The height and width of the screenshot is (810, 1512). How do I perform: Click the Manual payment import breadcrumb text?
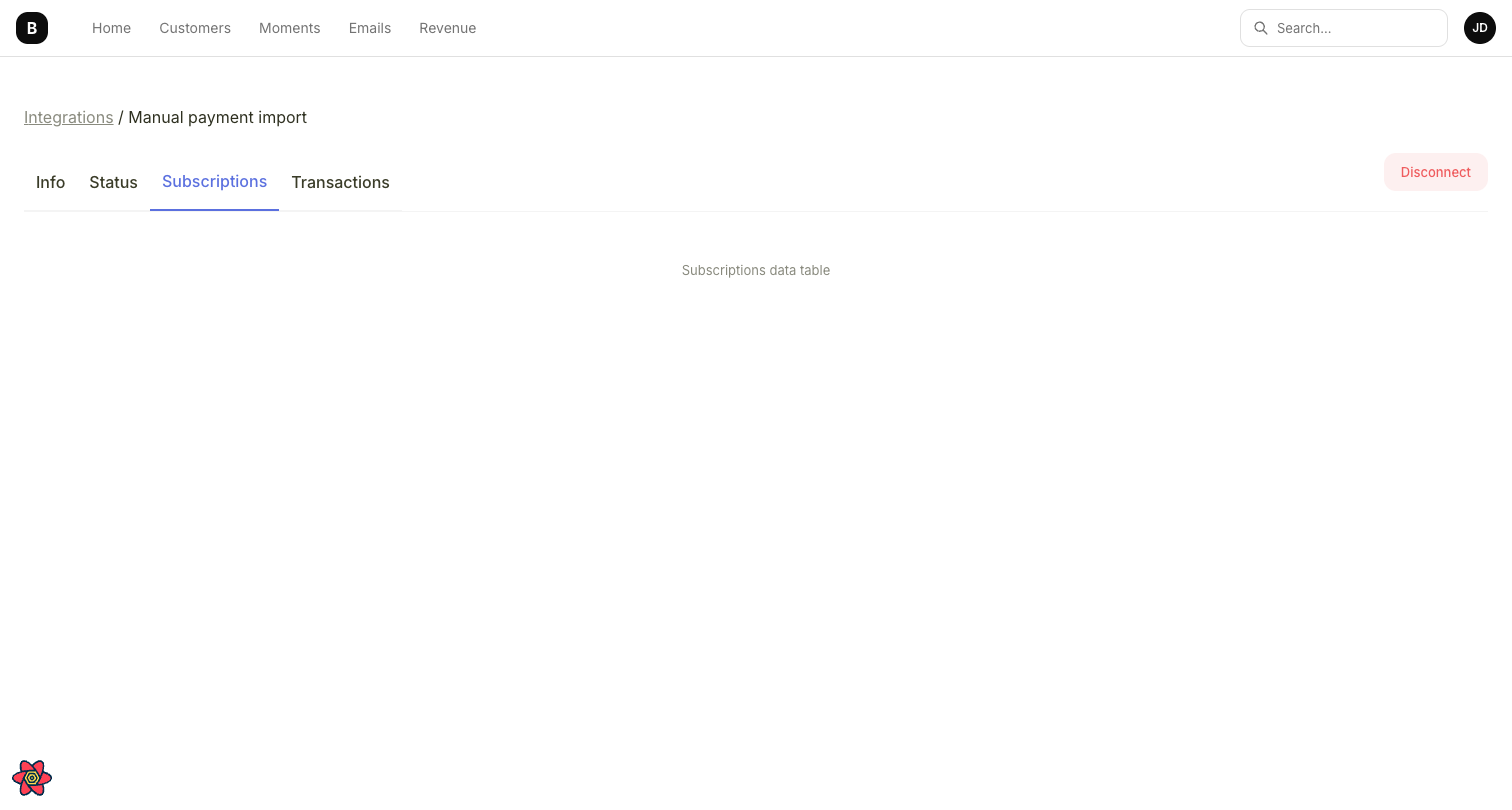[217, 117]
